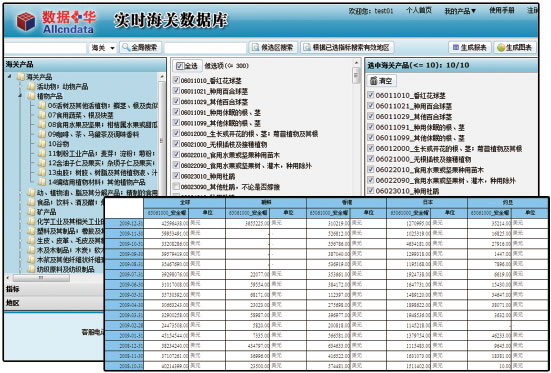
Task: Open the 使用手册 manual link
Action: click(502, 11)
